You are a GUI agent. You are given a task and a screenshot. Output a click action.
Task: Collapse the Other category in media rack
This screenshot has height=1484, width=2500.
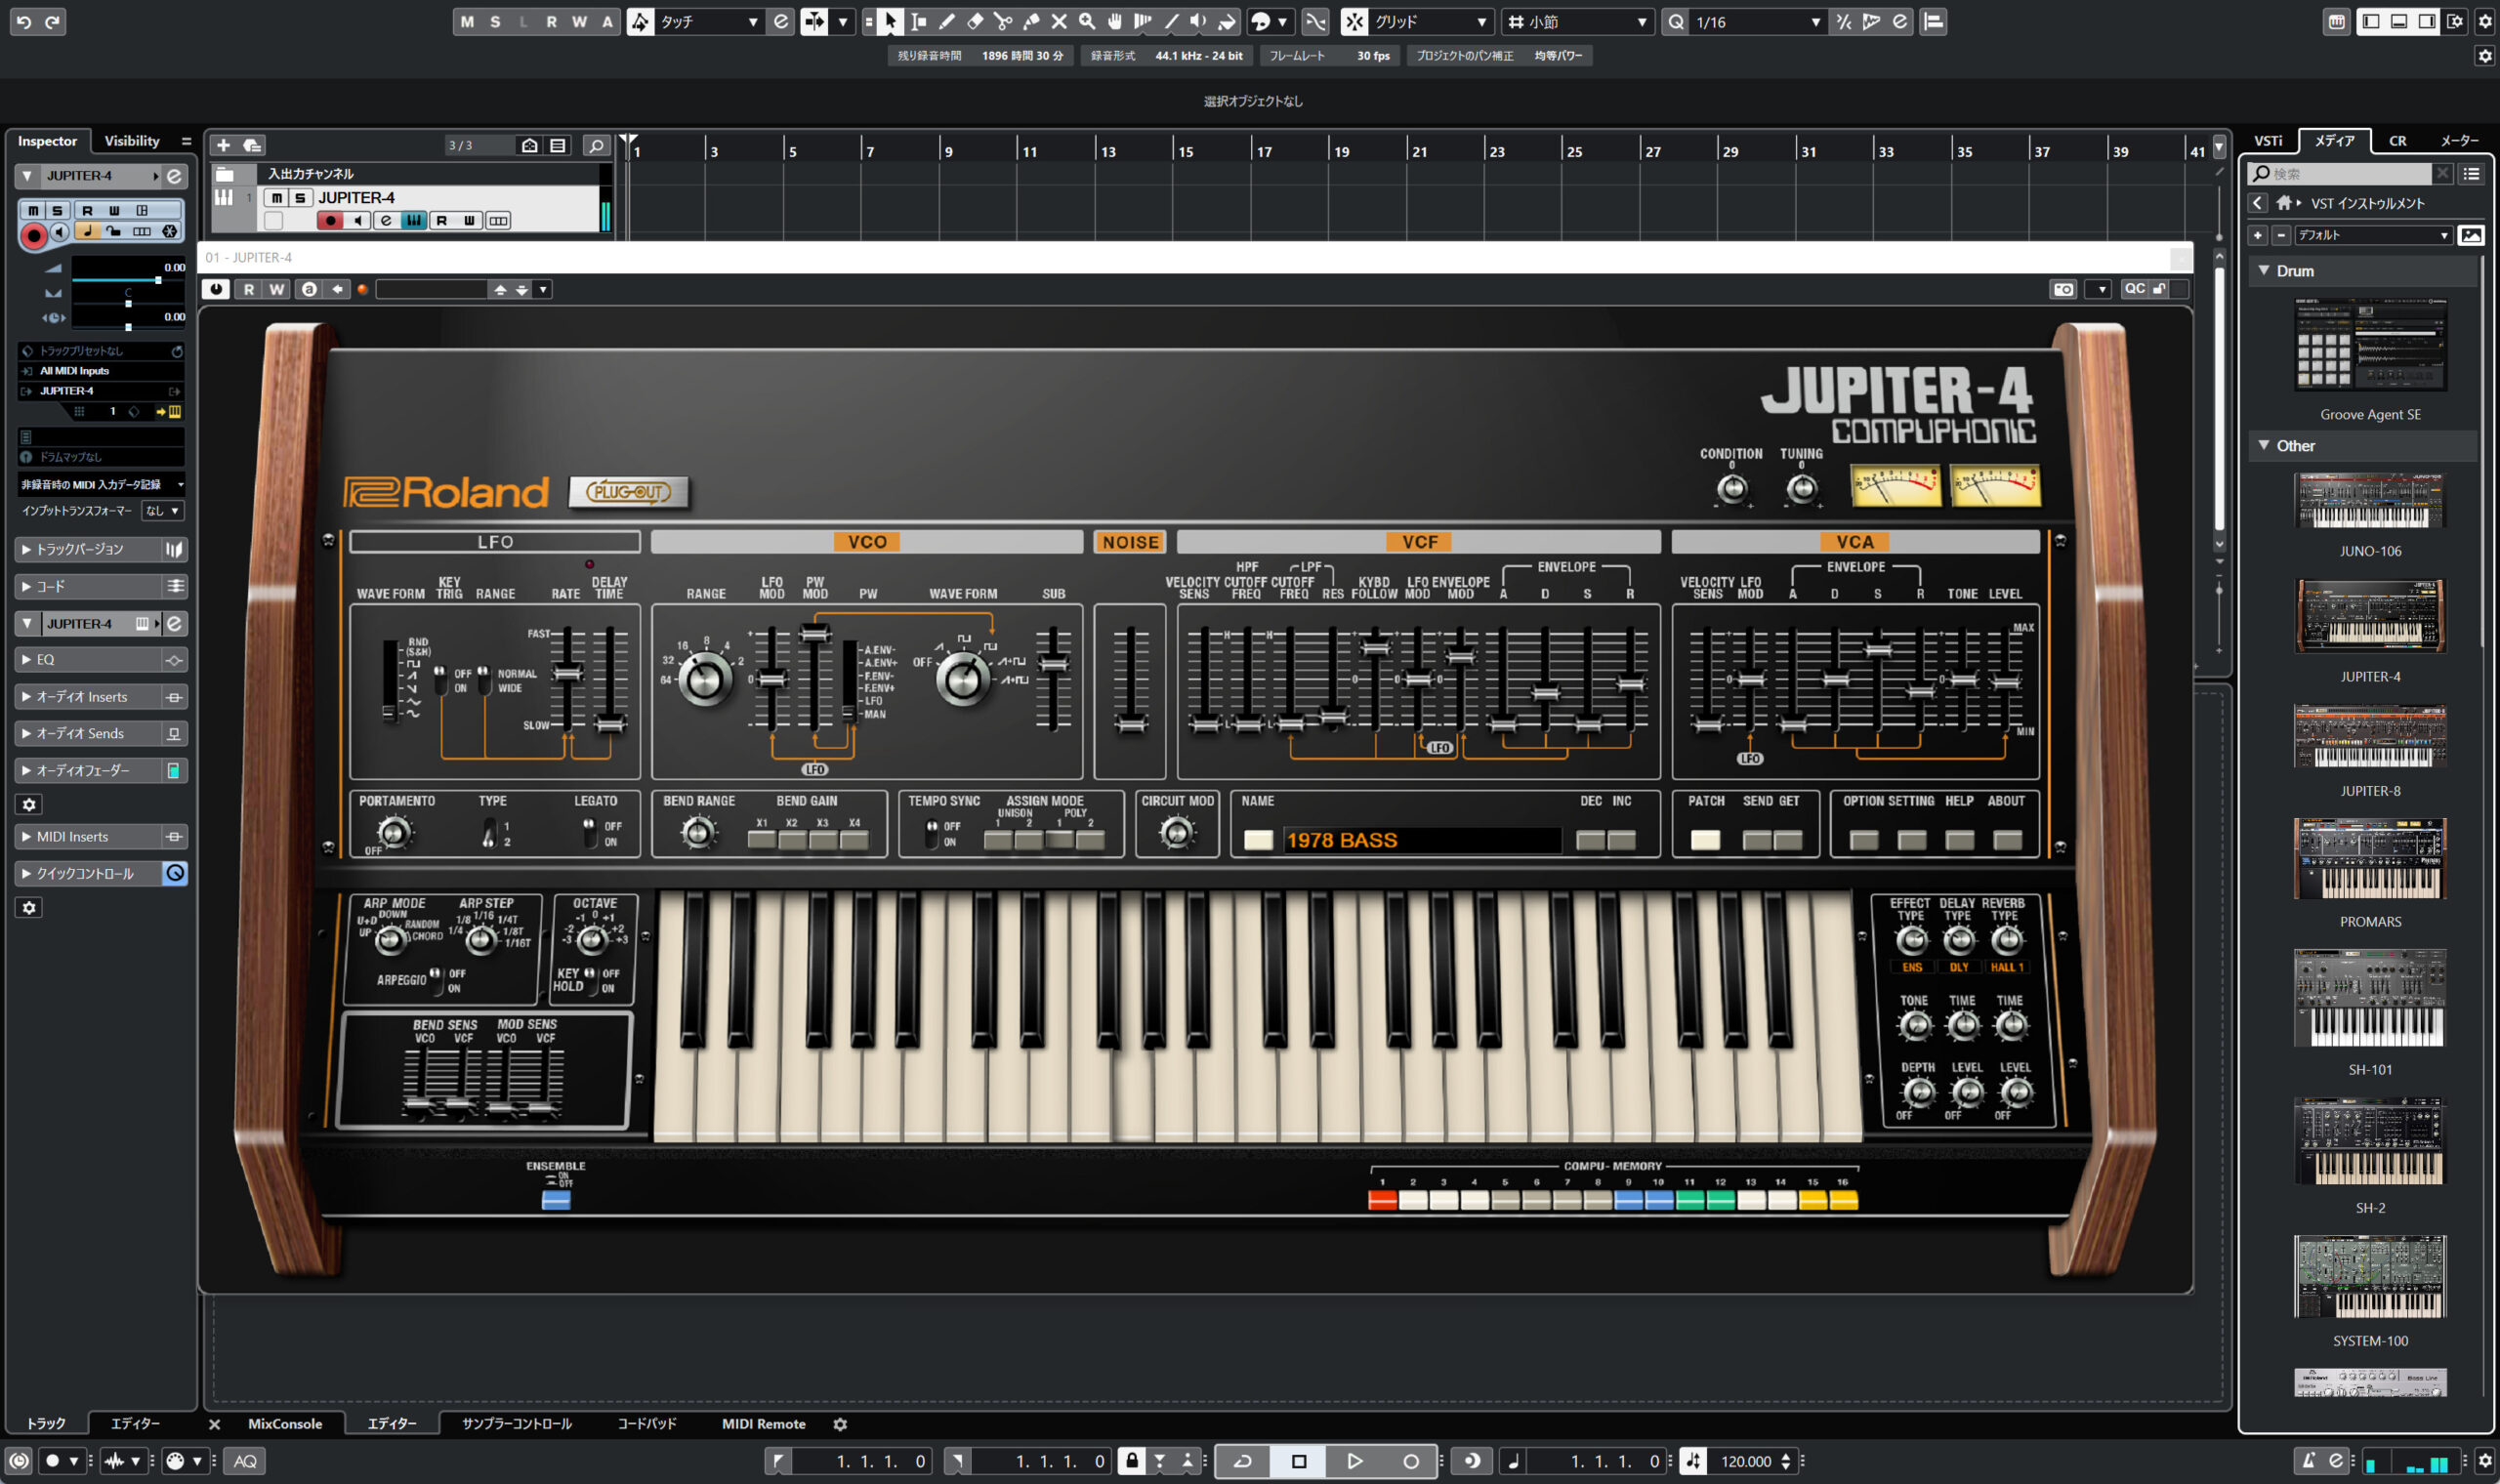(2264, 446)
